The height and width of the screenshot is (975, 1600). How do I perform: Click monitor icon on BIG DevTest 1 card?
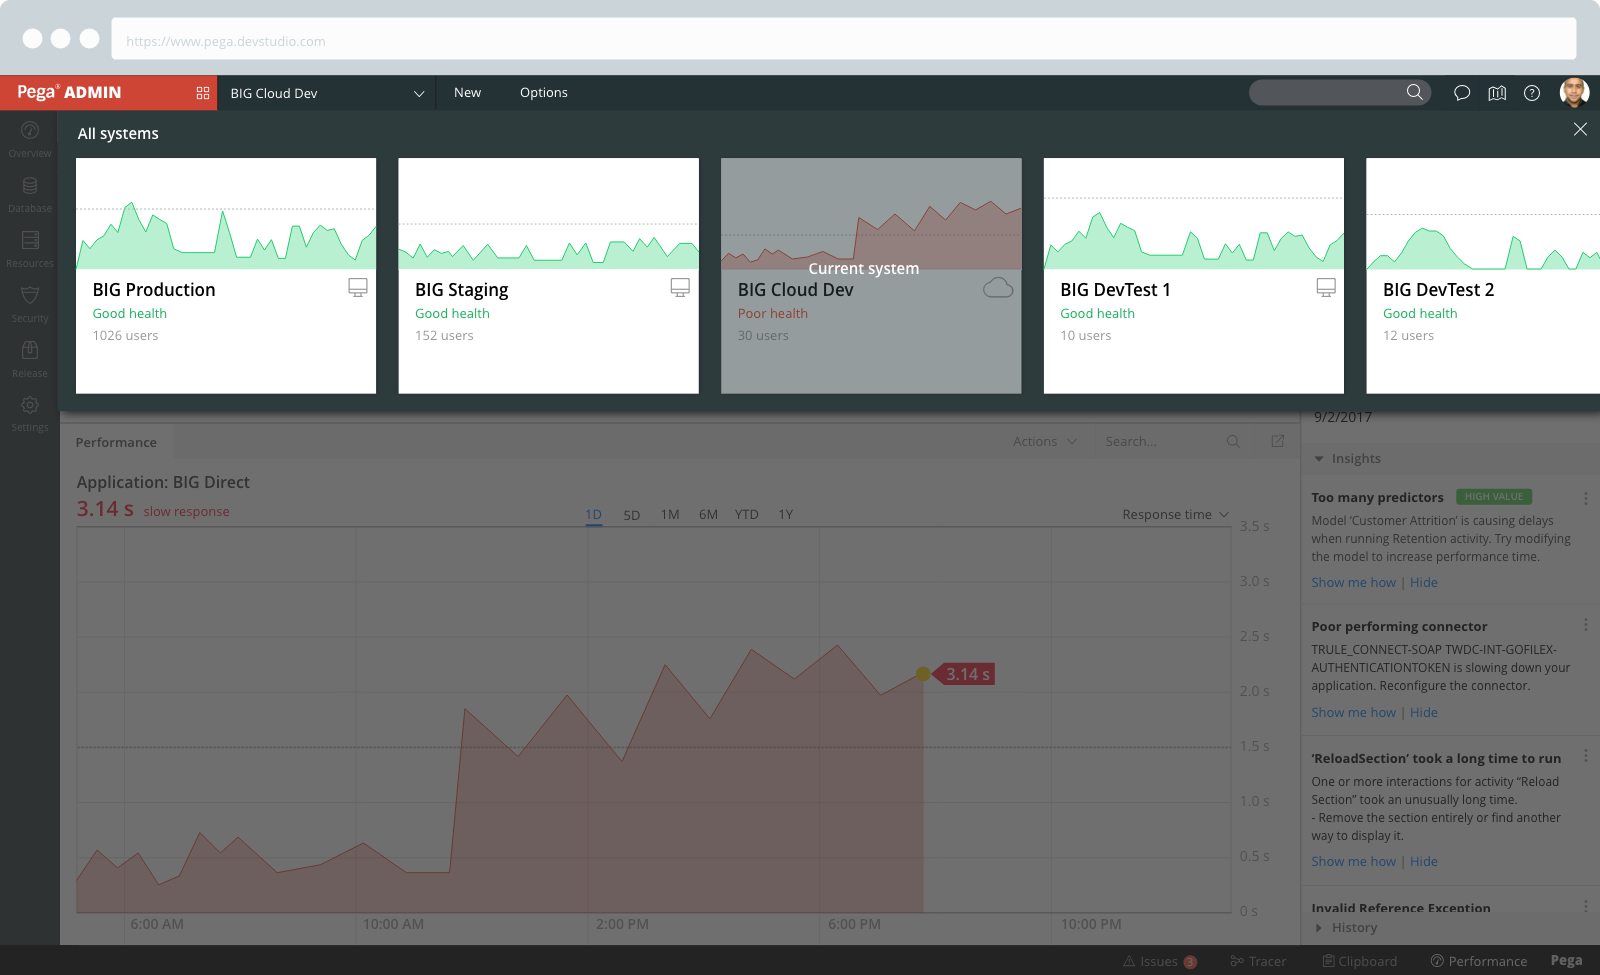point(1326,288)
